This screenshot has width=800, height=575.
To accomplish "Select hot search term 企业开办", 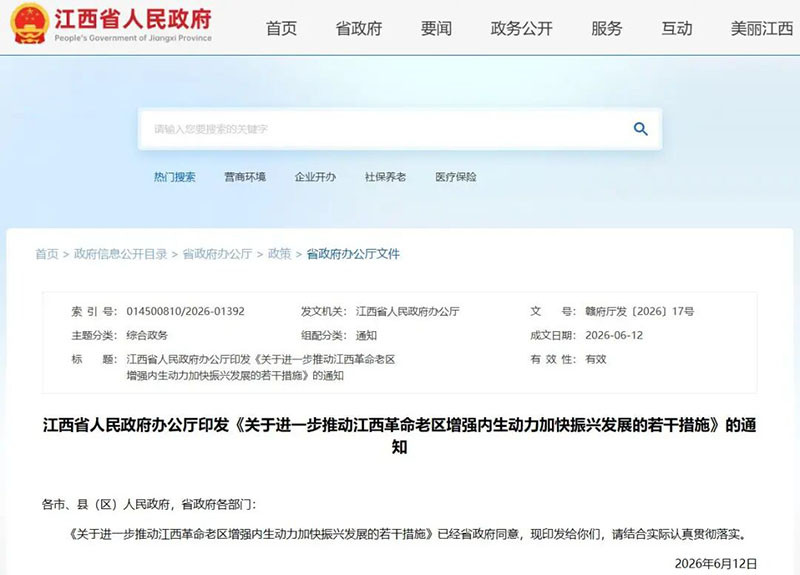I will pos(315,177).
